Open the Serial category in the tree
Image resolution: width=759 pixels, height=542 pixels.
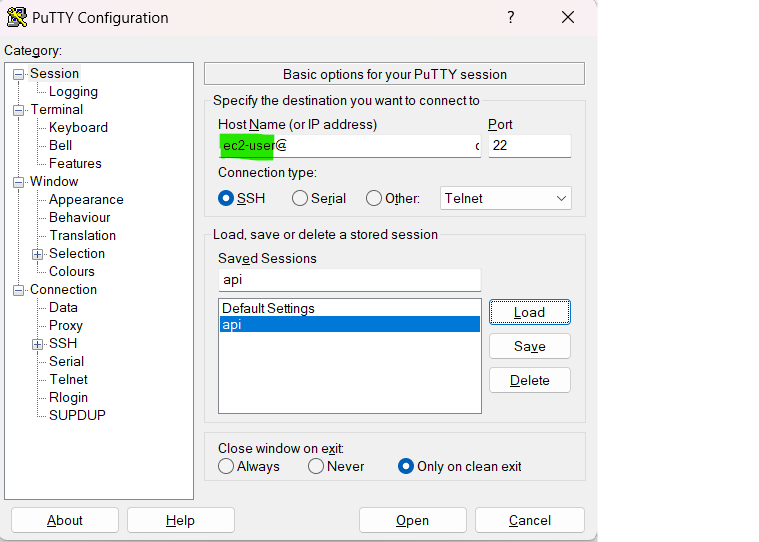tap(66, 361)
